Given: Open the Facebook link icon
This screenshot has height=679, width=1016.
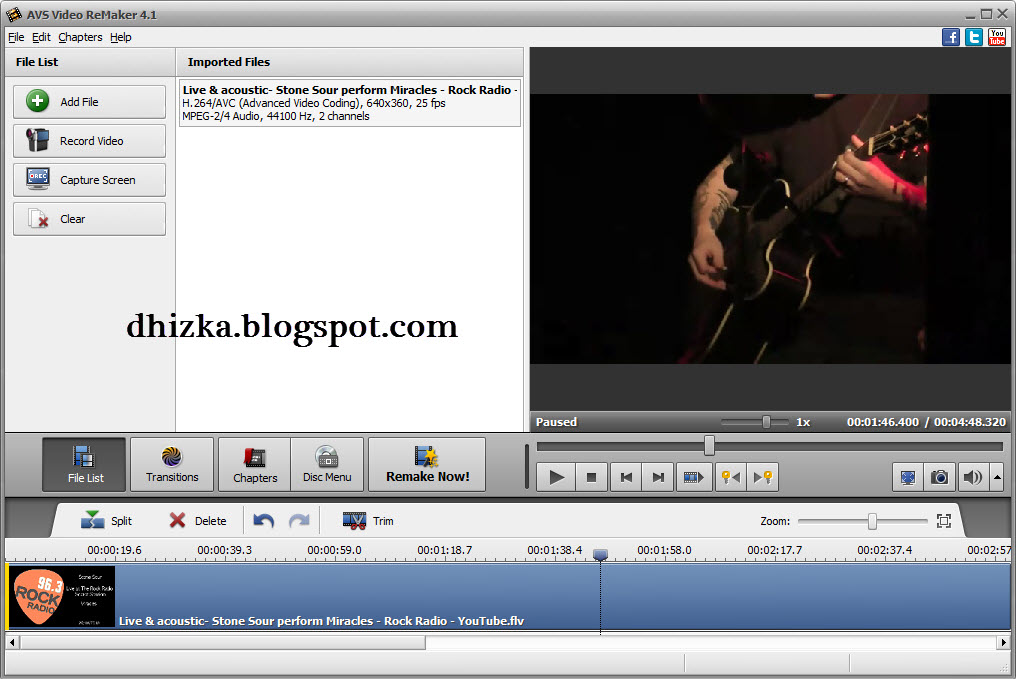Looking at the screenshot, I should click(x=951, y=37).
